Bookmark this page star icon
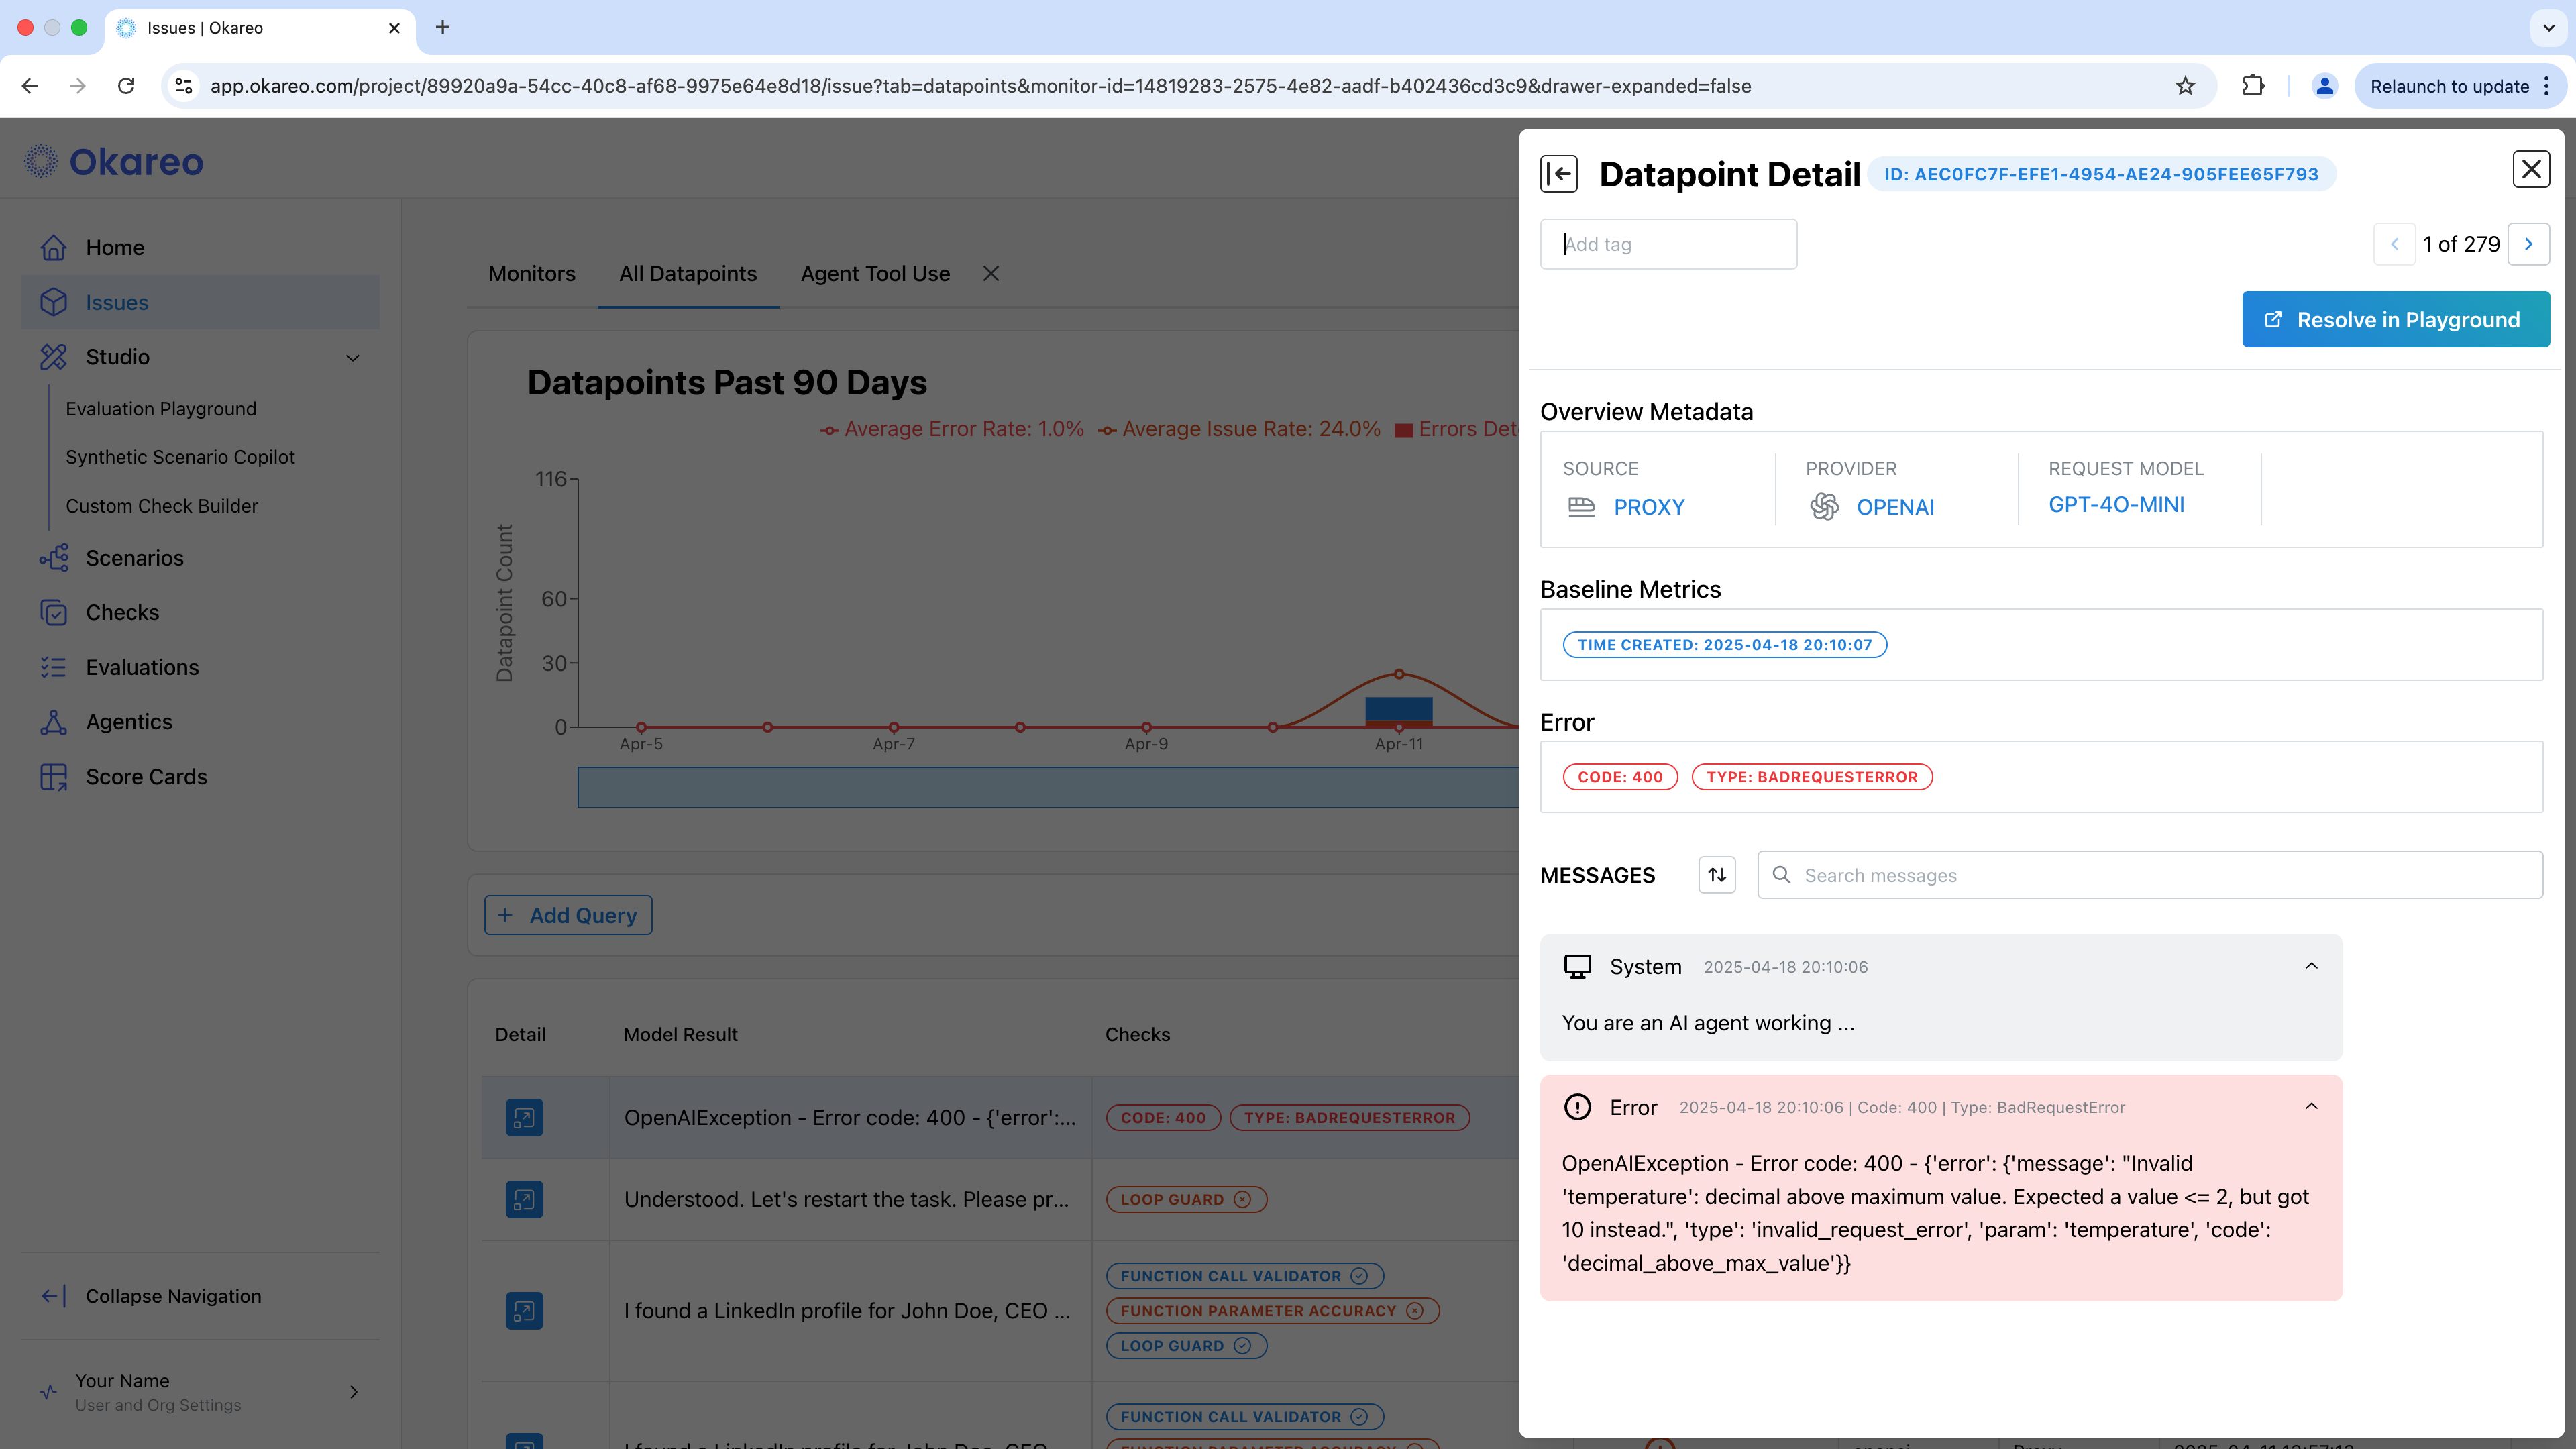 point(2185,86)
